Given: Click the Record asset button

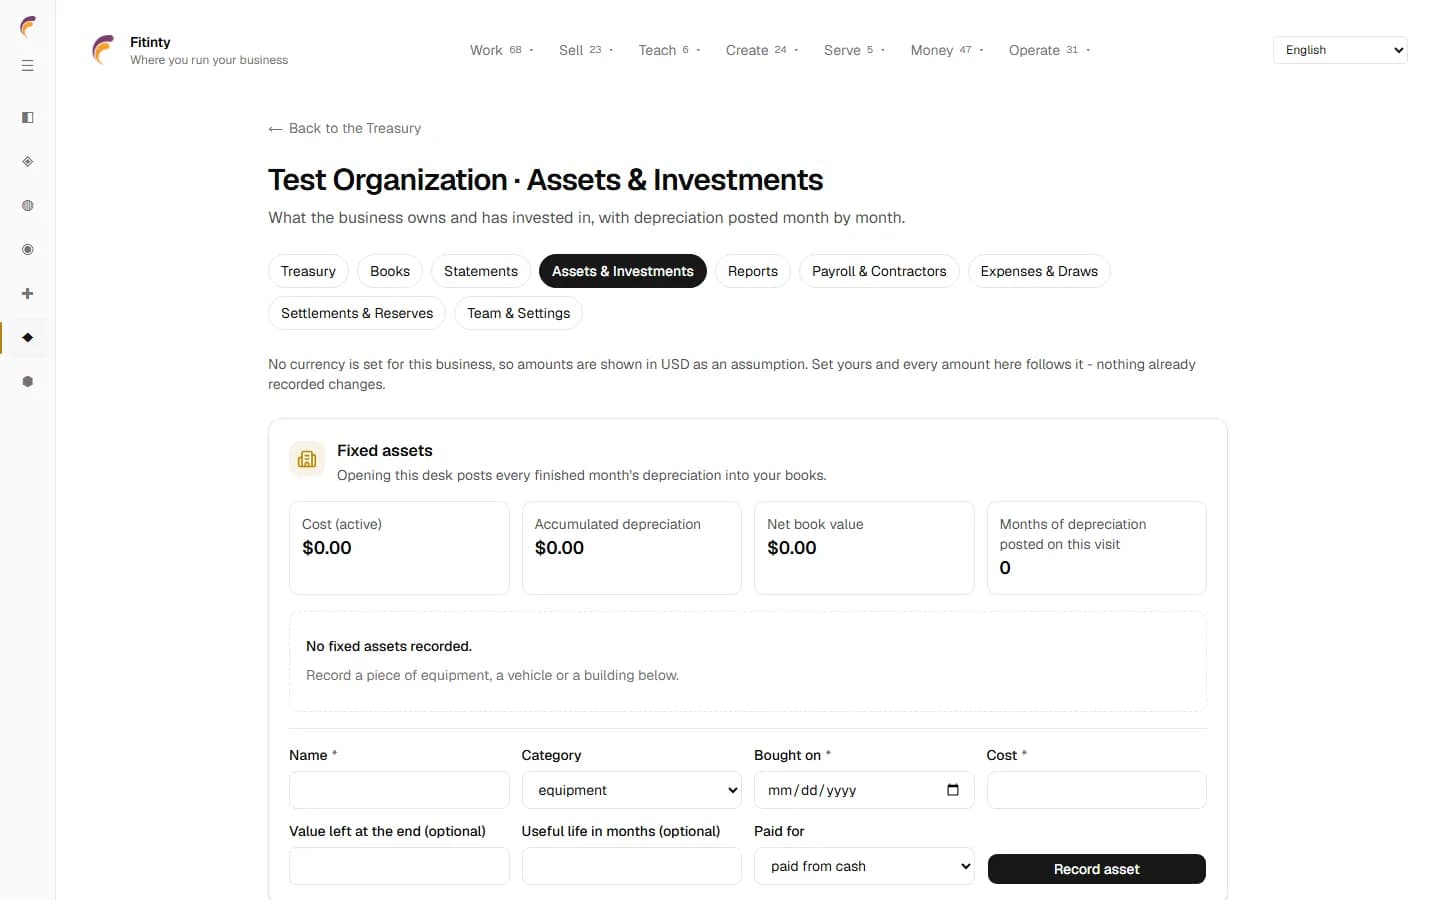Looking at the screenshot, I should click(x=1097, y=869).
